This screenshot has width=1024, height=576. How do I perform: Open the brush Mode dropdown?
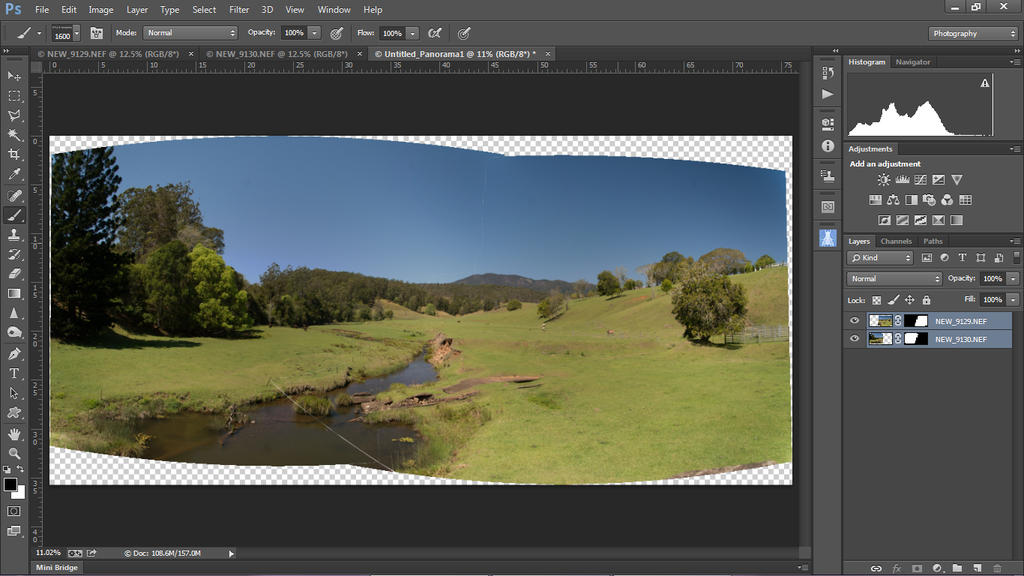point(189,33)
